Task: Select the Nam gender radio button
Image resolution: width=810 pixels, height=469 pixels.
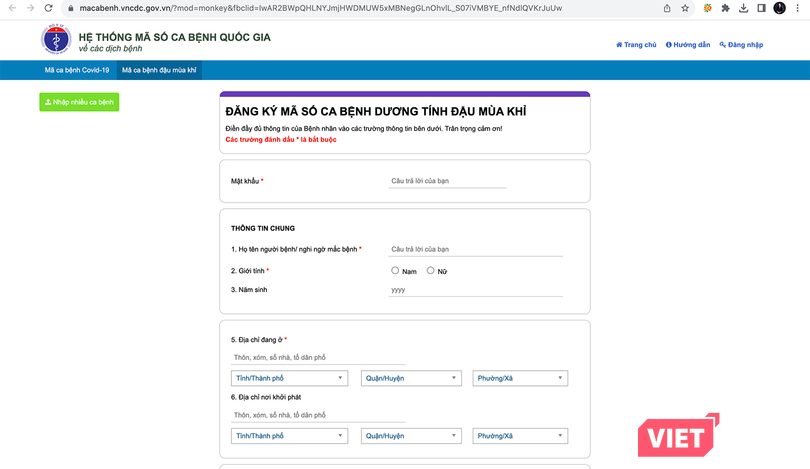Action: tap(395, 271)
